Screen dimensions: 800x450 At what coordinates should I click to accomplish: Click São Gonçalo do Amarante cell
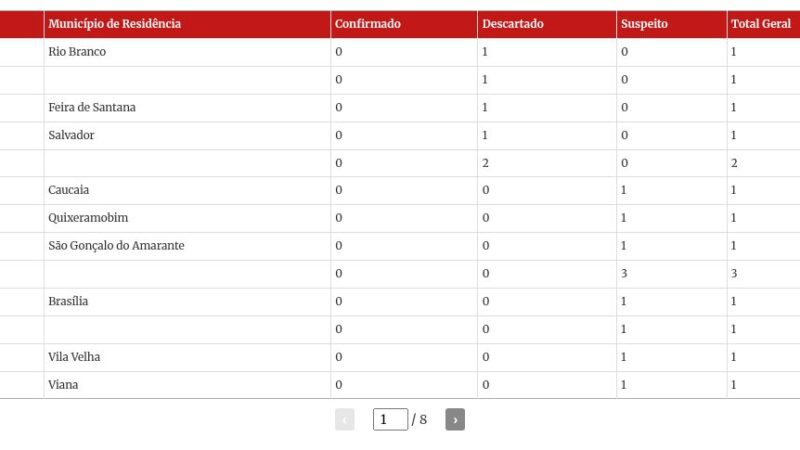point(116,245)
